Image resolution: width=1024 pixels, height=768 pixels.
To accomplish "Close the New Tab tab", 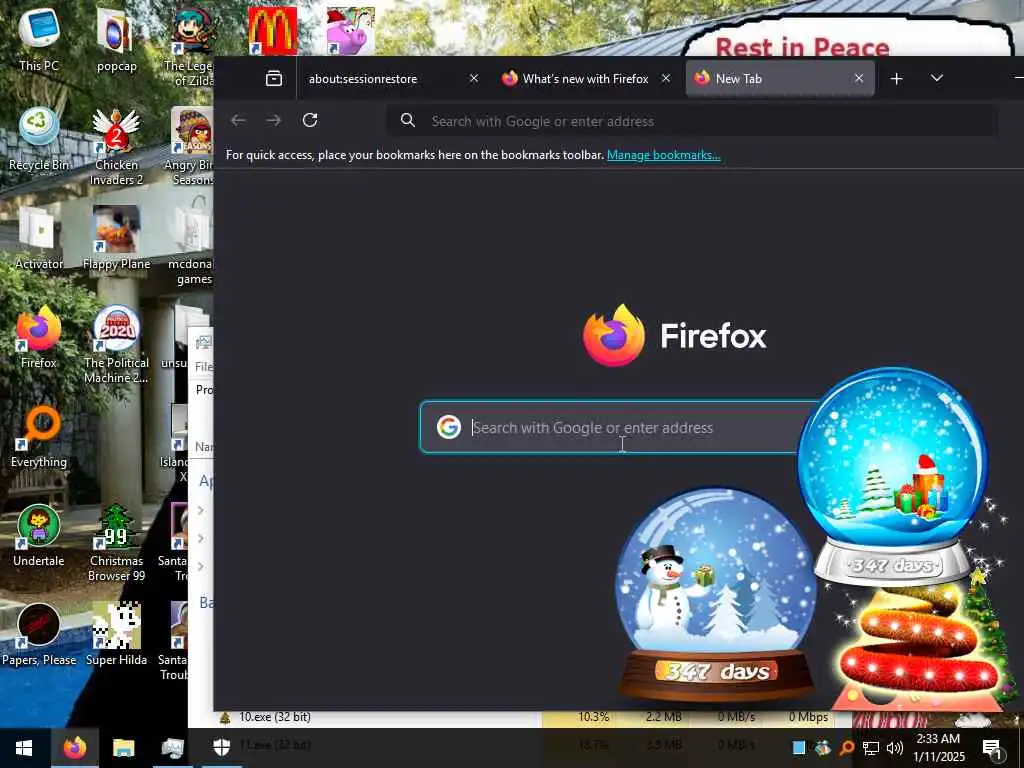I will [859, 78].
